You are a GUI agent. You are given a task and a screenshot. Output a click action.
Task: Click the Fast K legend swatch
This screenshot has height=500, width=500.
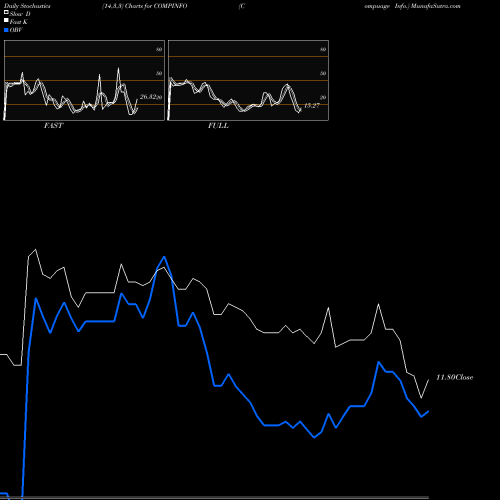[x=6, y=21]
